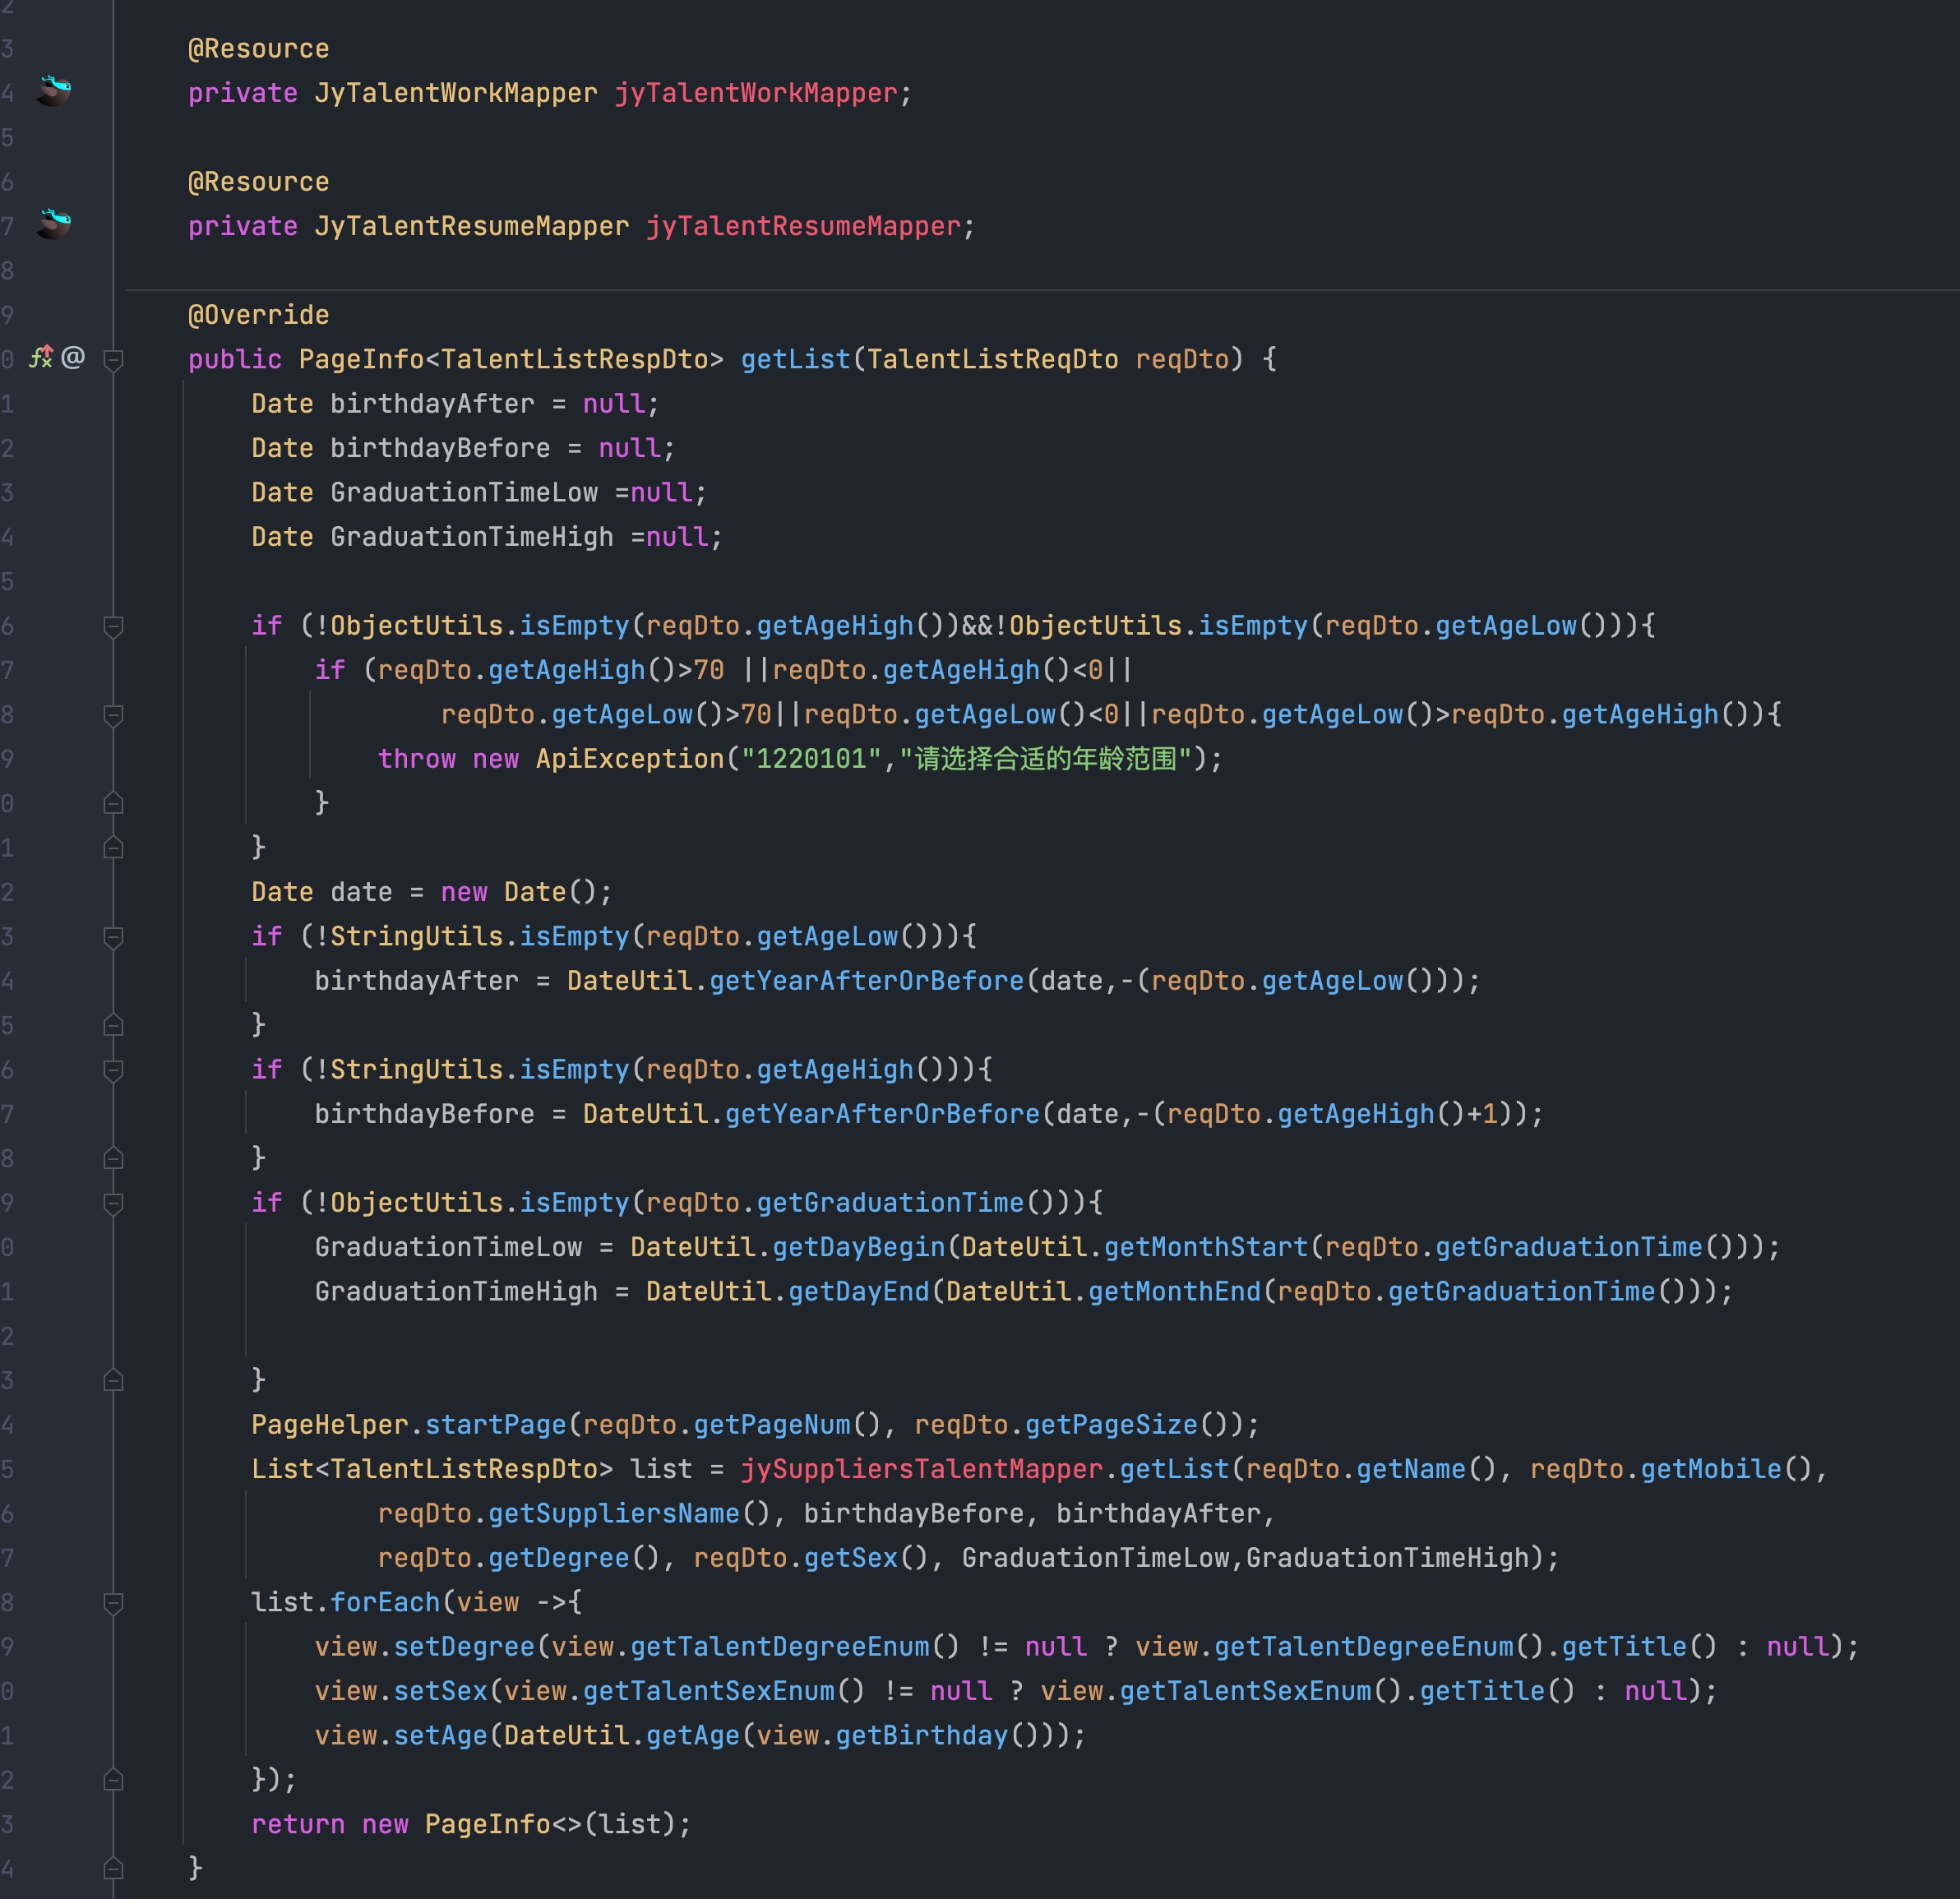The width and height of the screenshot is (1960, 1899).
Task: Click the getDayBegin method call
Action: point(859,1247)
